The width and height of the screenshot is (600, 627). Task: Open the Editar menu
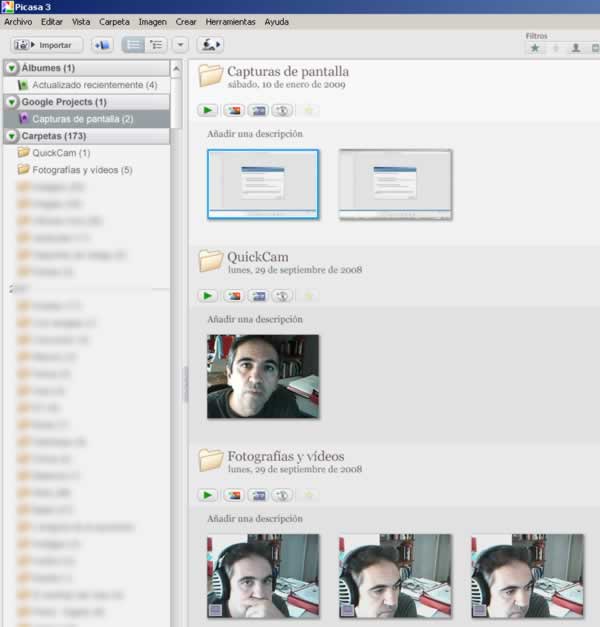tap(52, 22)
